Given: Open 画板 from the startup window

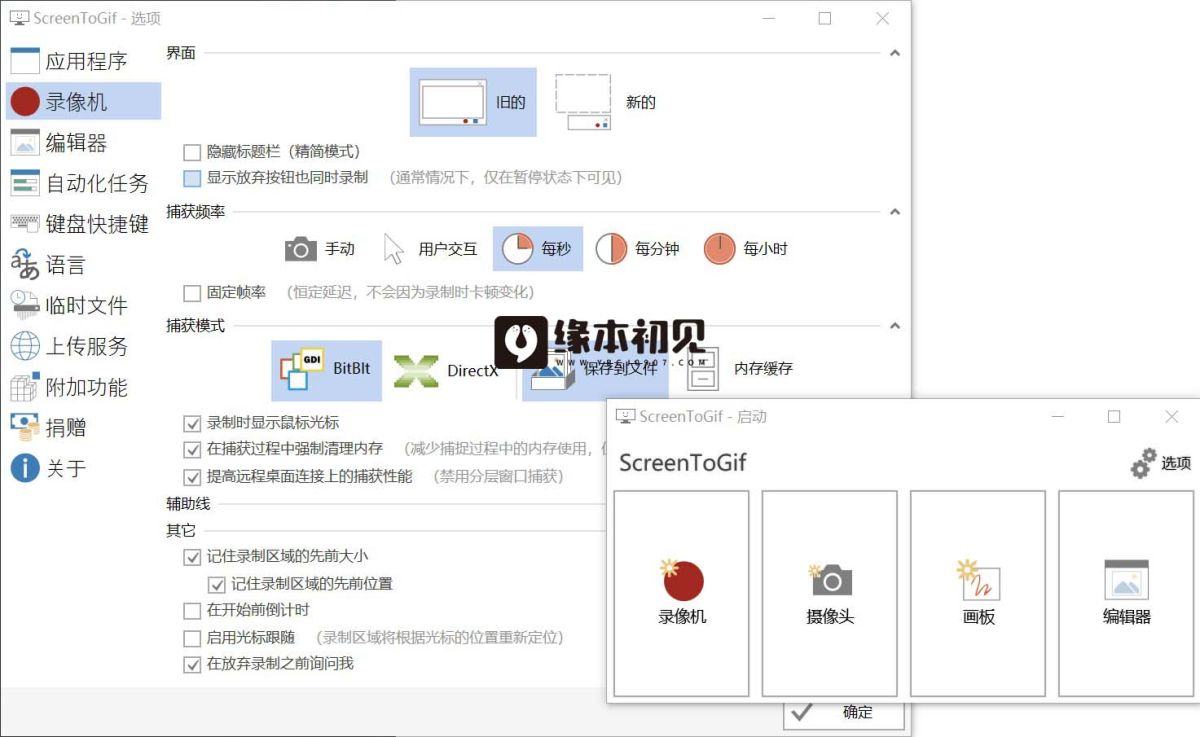Looking at the screenshot, I should click(978, 593).
